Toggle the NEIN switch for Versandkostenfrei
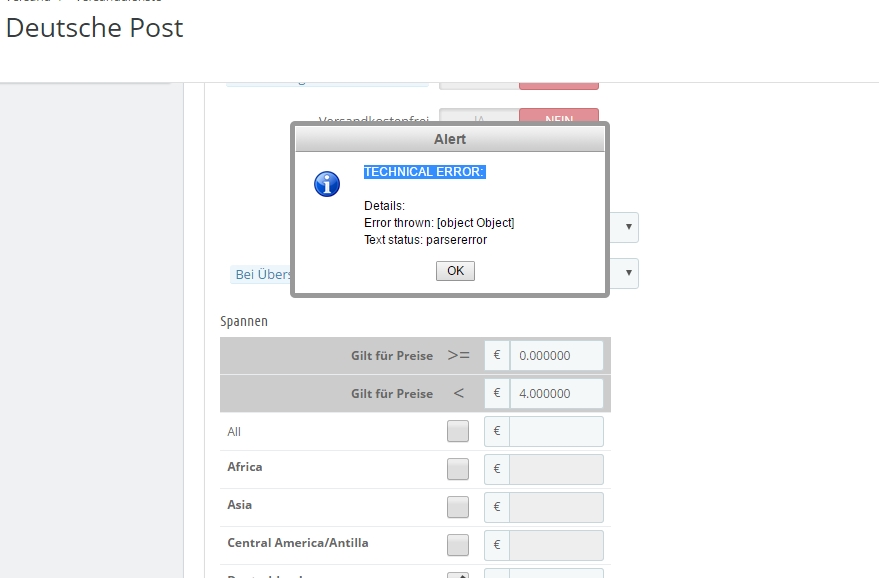Screen dimensions: 879x578 click(559, 116)
